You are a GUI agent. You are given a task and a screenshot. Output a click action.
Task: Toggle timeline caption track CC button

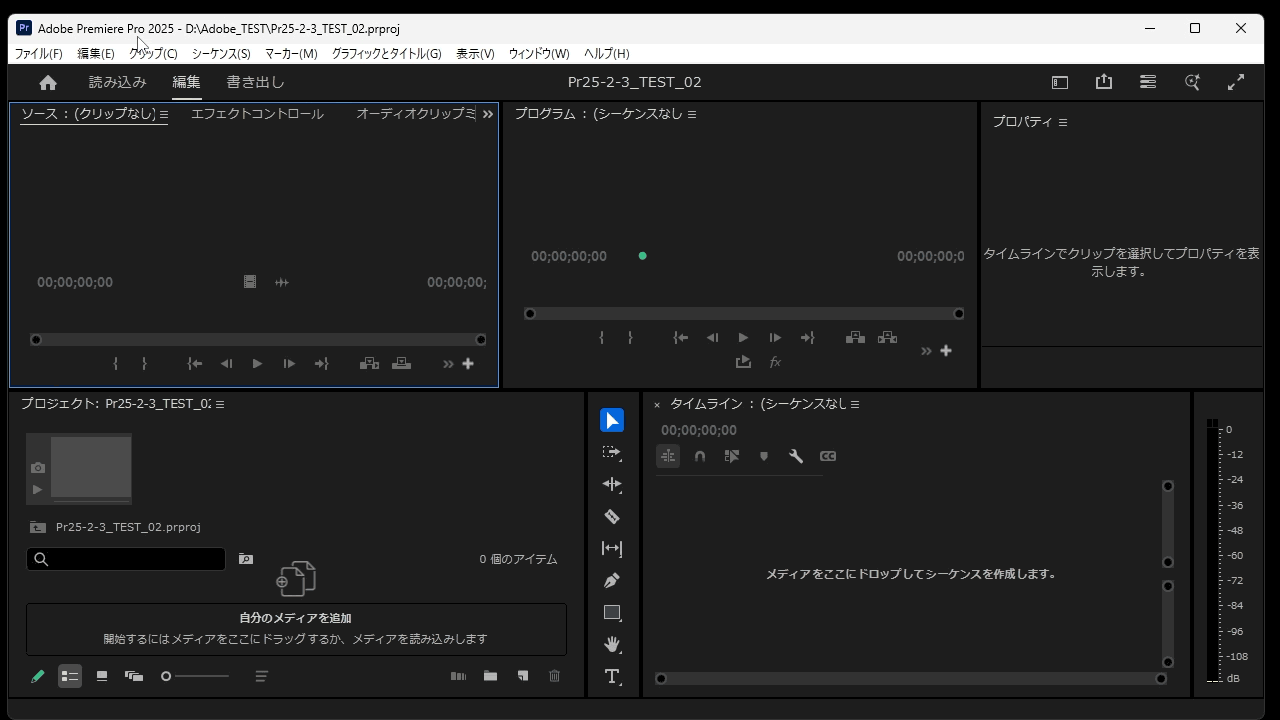(828, 456)
